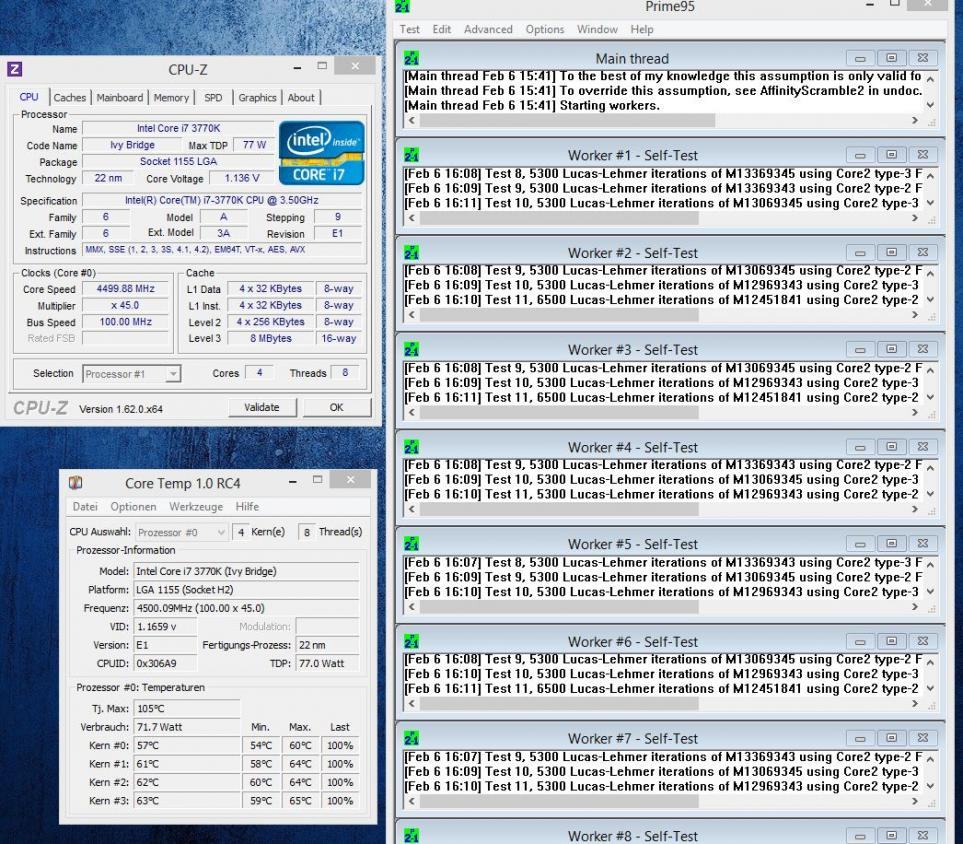Click the OK button in CPU-Z
Image resolution: width=963 pixels, height=844 pixels.
coord(337,407)
